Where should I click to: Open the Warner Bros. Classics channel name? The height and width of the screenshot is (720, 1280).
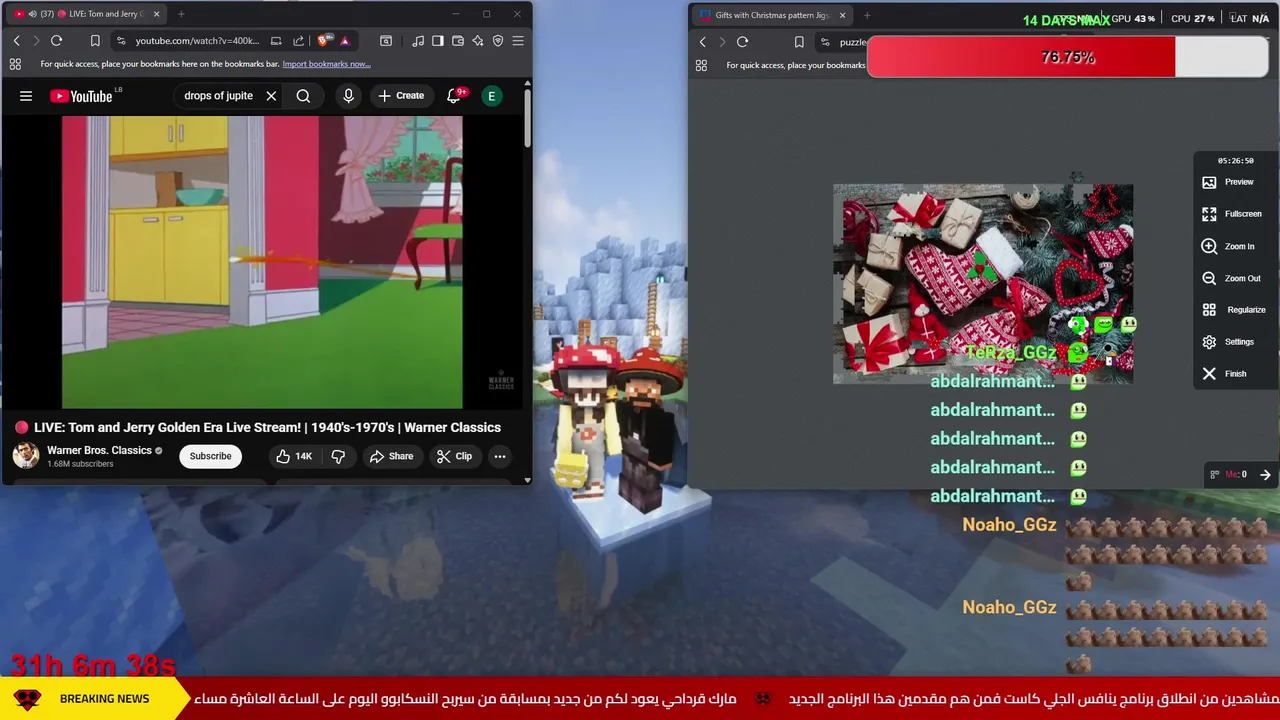coord(99,450)
